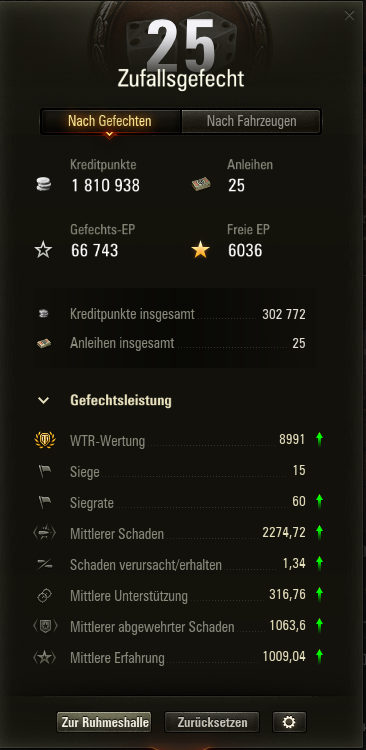Switch to the Nach Gefechten tab
Screen dimensions: 366x750
[110, 121]
